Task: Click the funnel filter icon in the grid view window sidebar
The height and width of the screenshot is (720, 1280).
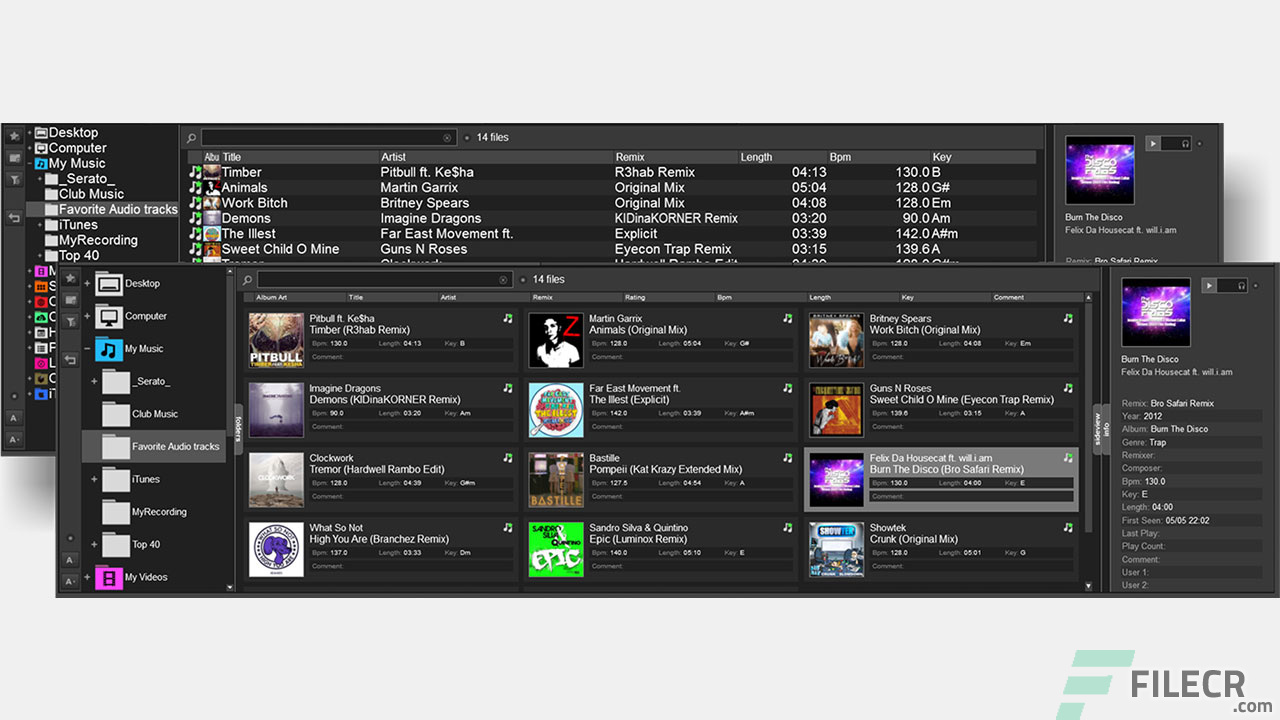Action: coord(70,321)
